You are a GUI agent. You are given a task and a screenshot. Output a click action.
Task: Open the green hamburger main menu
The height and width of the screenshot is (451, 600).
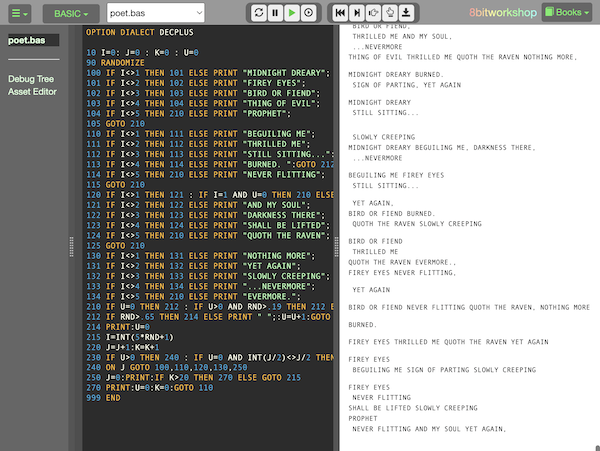point(20,13)
